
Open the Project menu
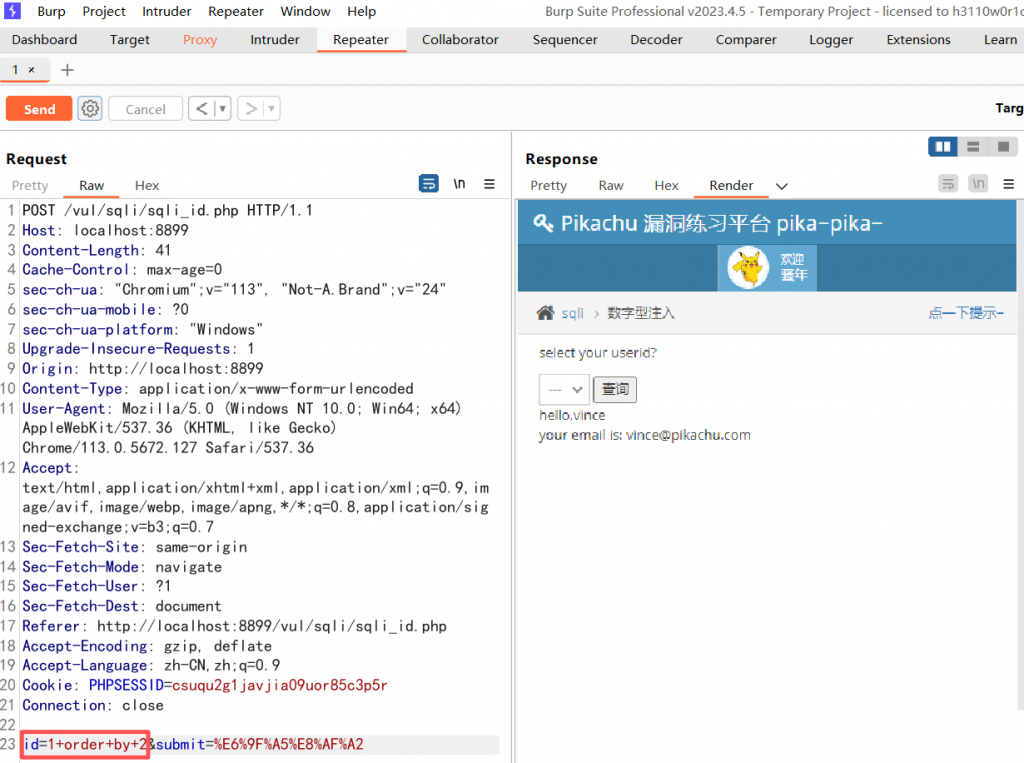(104, 11)
